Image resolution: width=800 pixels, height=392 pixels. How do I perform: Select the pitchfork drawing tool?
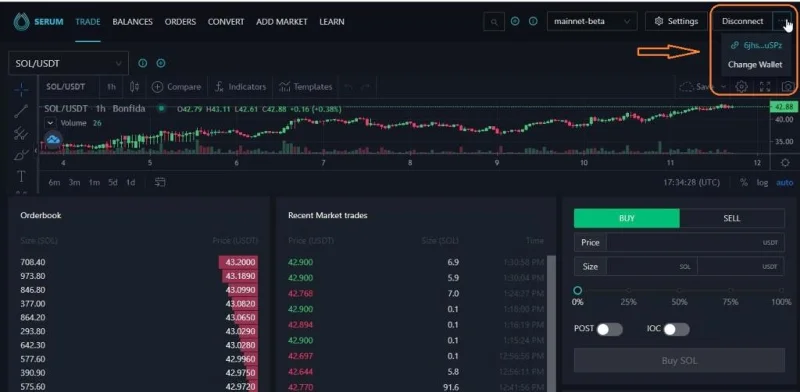[x=21, y=133]
